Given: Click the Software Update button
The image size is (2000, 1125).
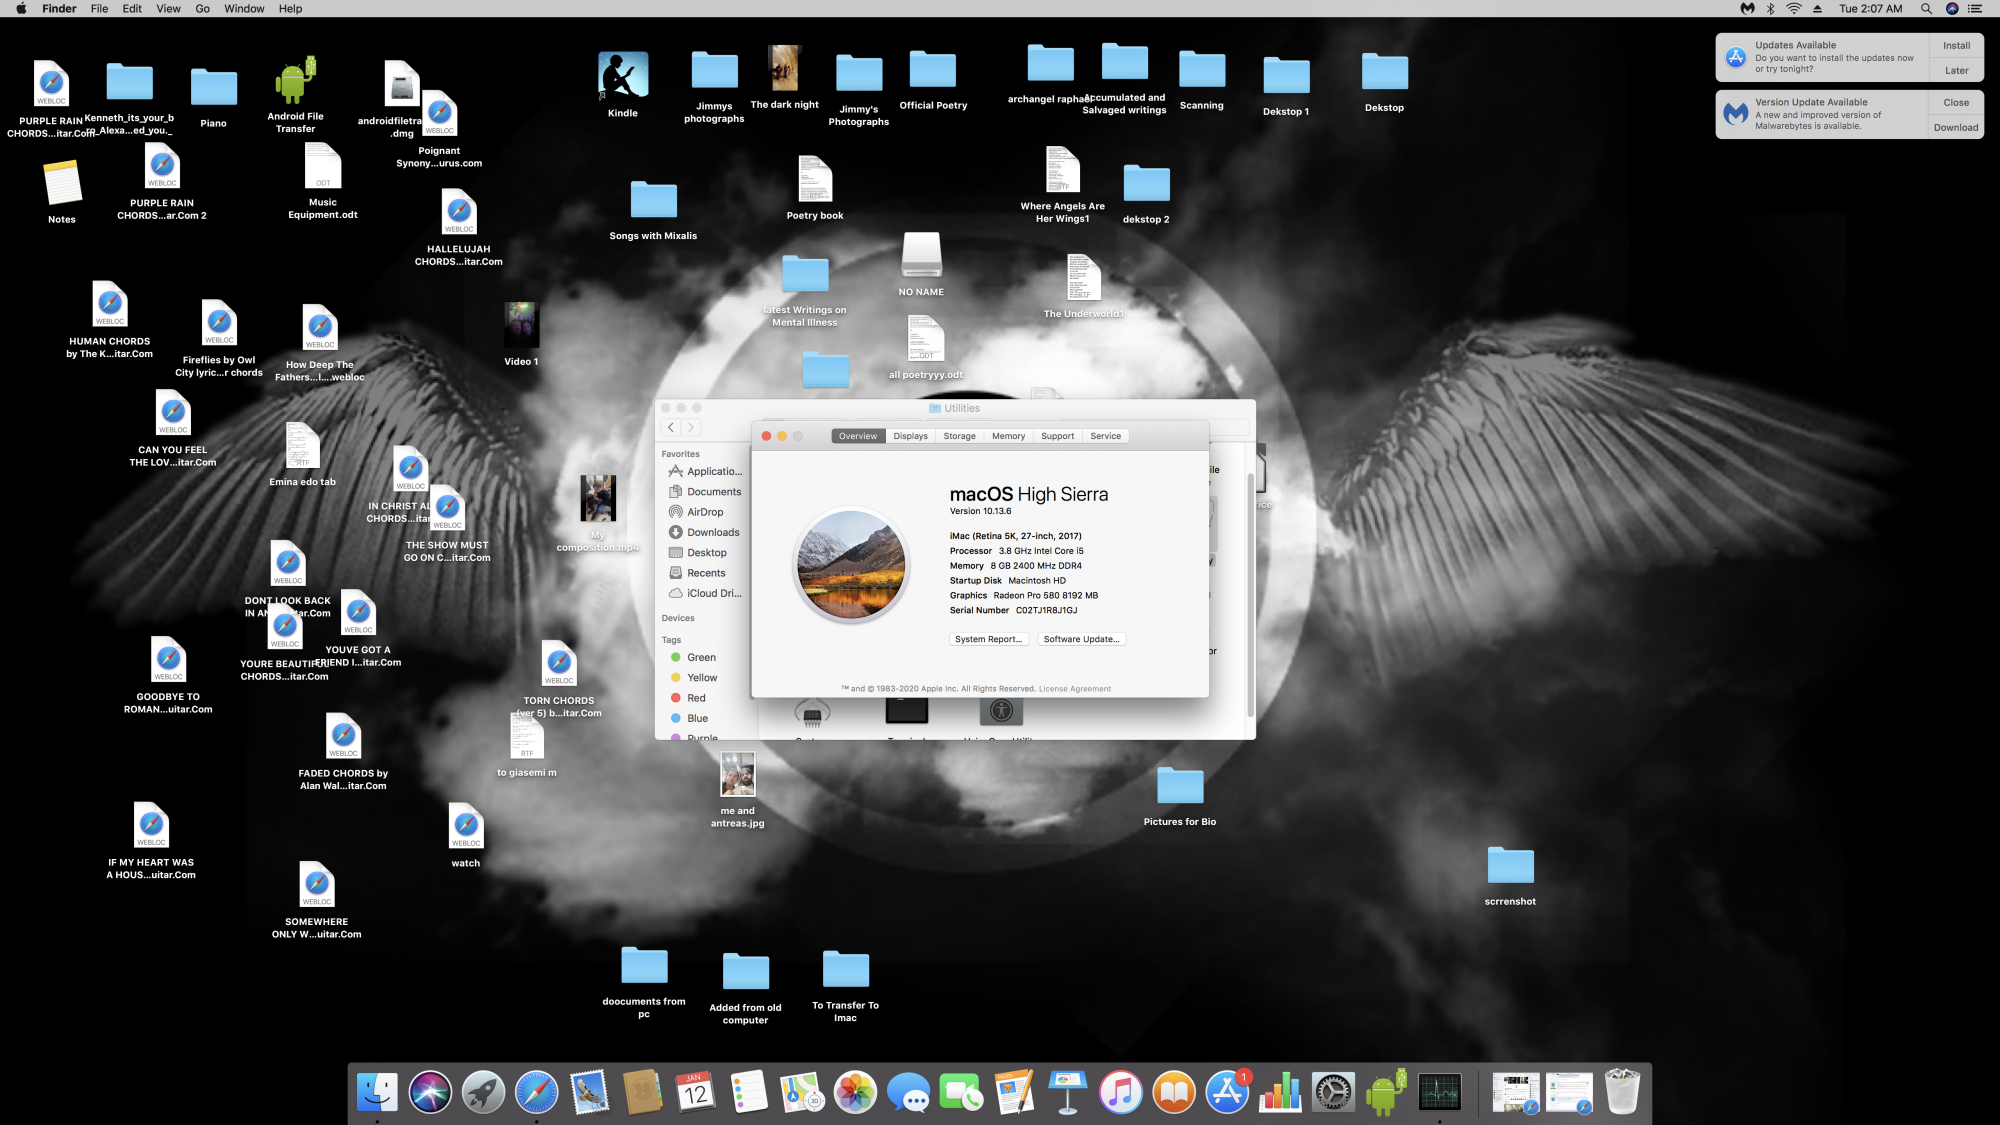Looking at the screenshot, I should coord(1081,639).
